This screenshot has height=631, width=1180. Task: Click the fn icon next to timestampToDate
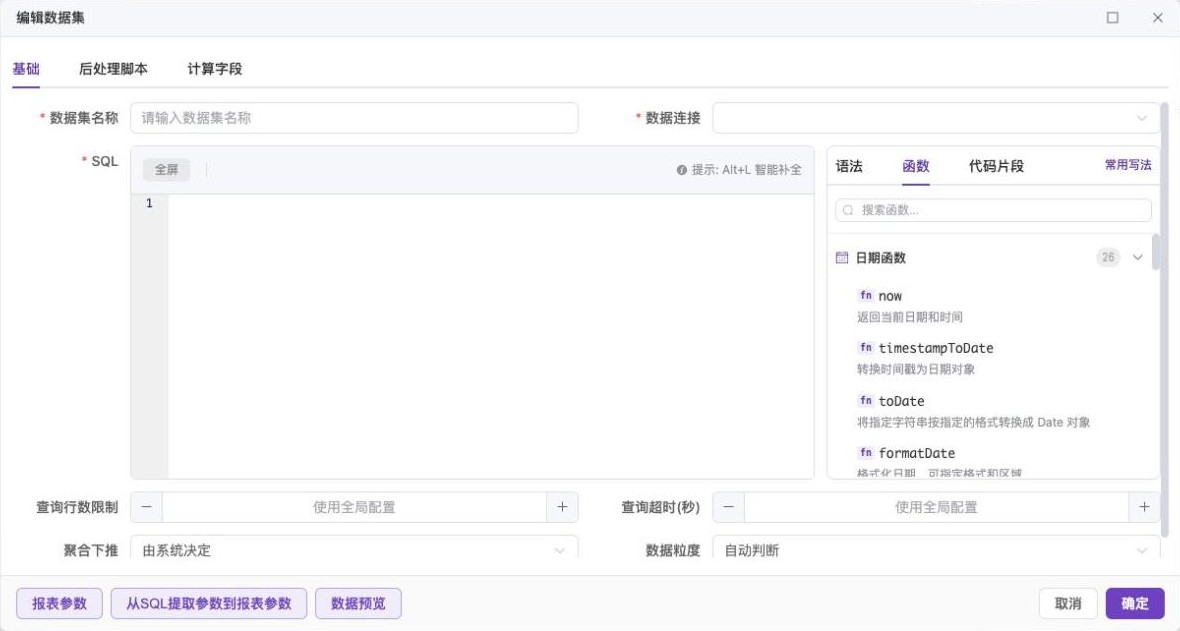865,347
